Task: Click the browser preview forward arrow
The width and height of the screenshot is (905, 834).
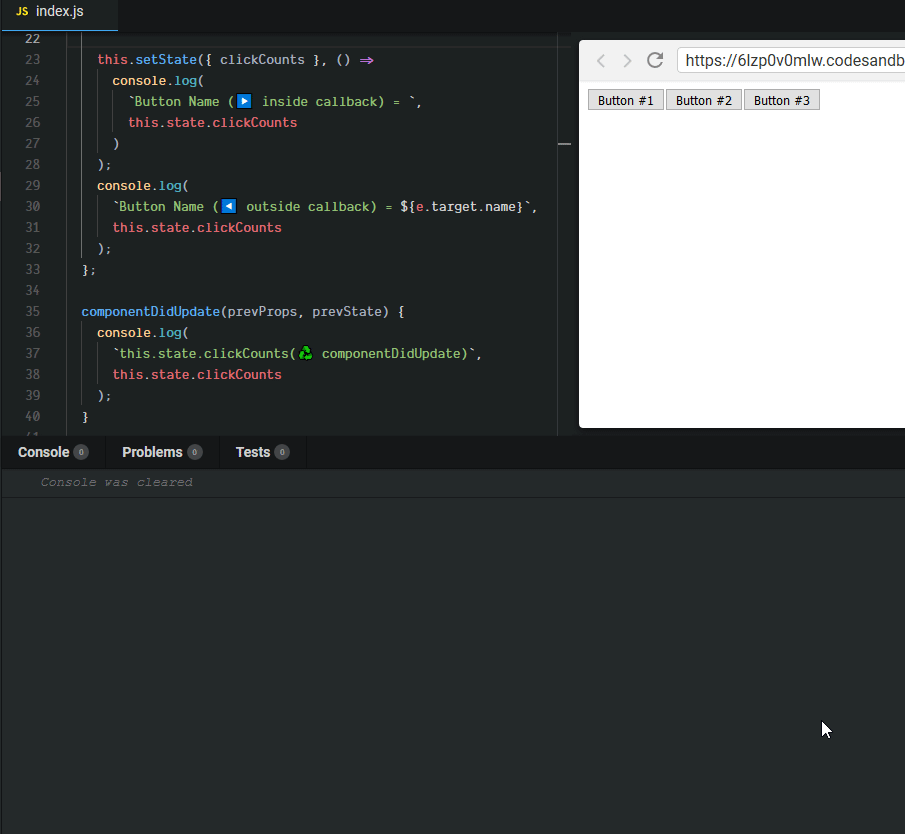Action: 627,60
